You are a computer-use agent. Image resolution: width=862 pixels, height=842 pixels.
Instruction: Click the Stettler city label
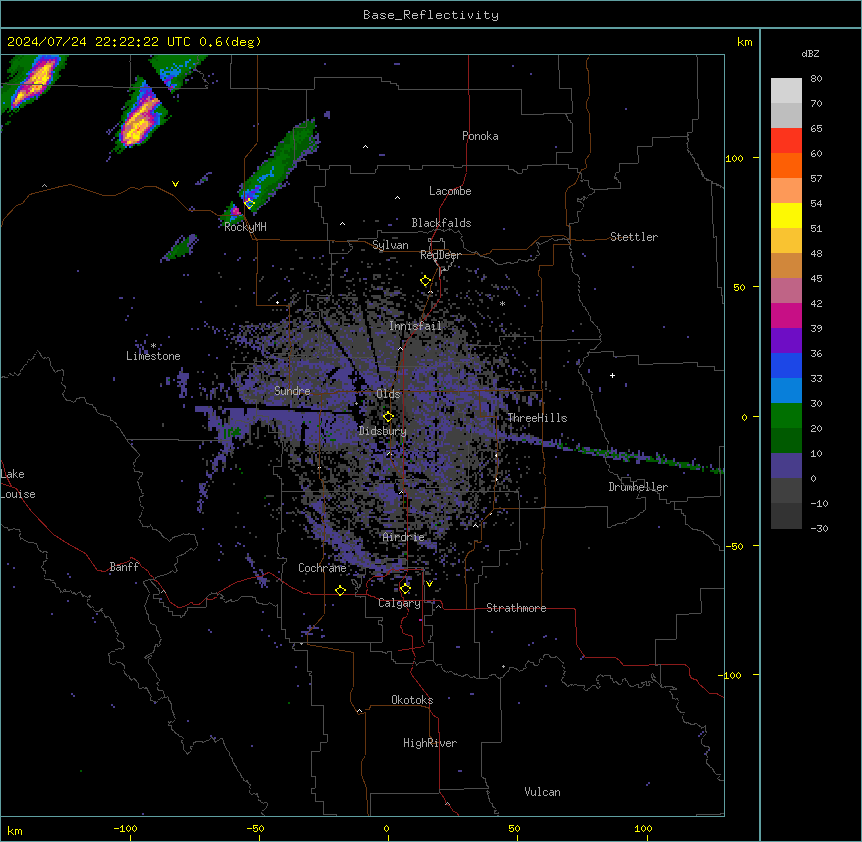click(x=634, y=237)
